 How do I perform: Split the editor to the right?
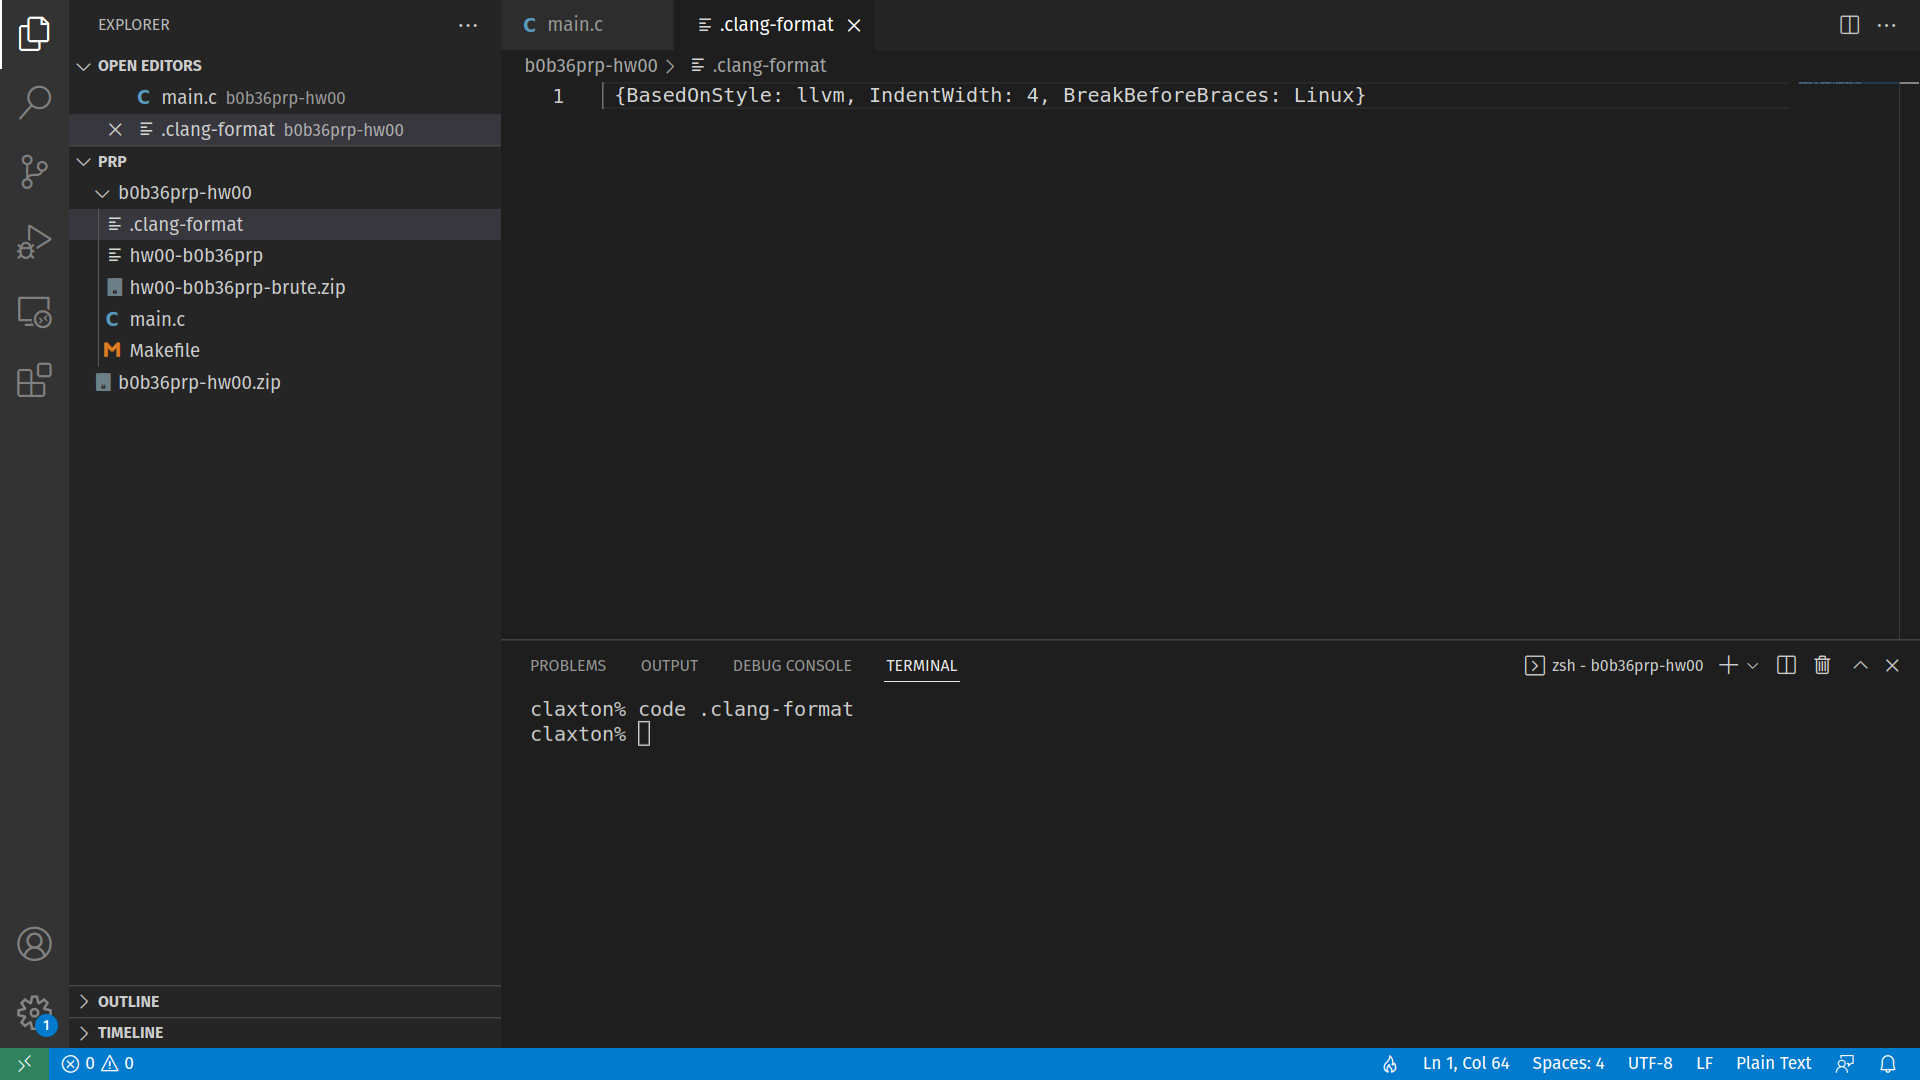(x=1849, y=25)
